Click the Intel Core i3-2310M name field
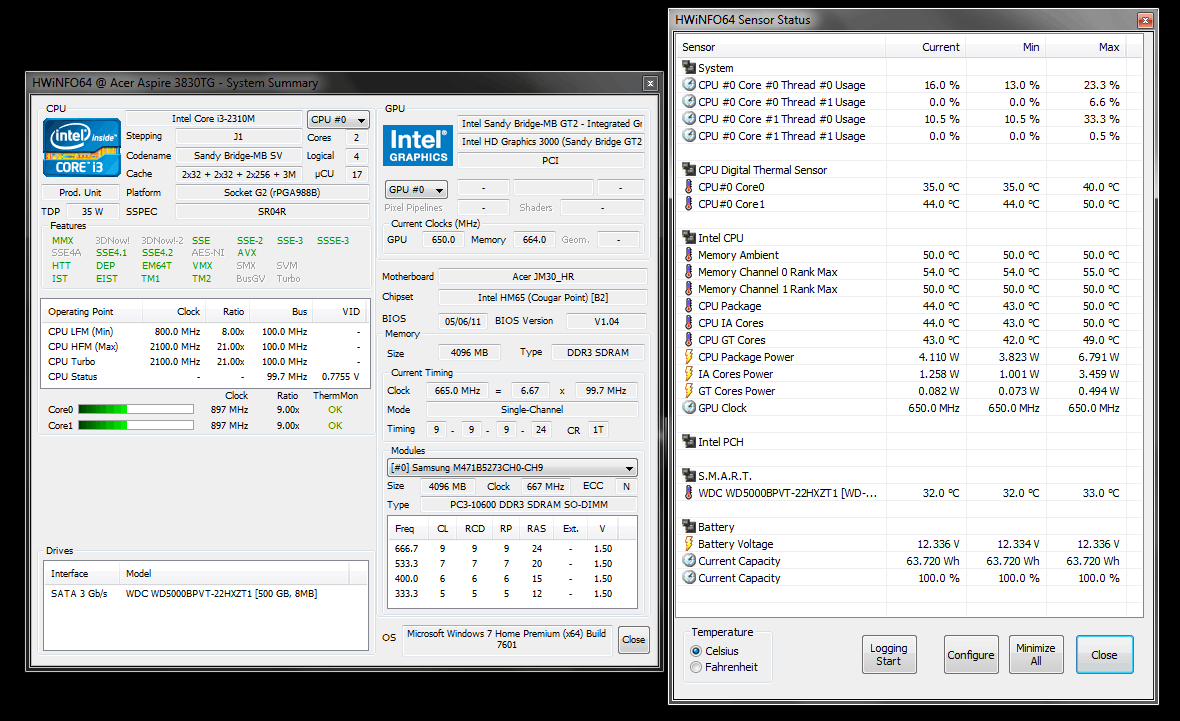 pyautogui.click(x=214, y=119)
